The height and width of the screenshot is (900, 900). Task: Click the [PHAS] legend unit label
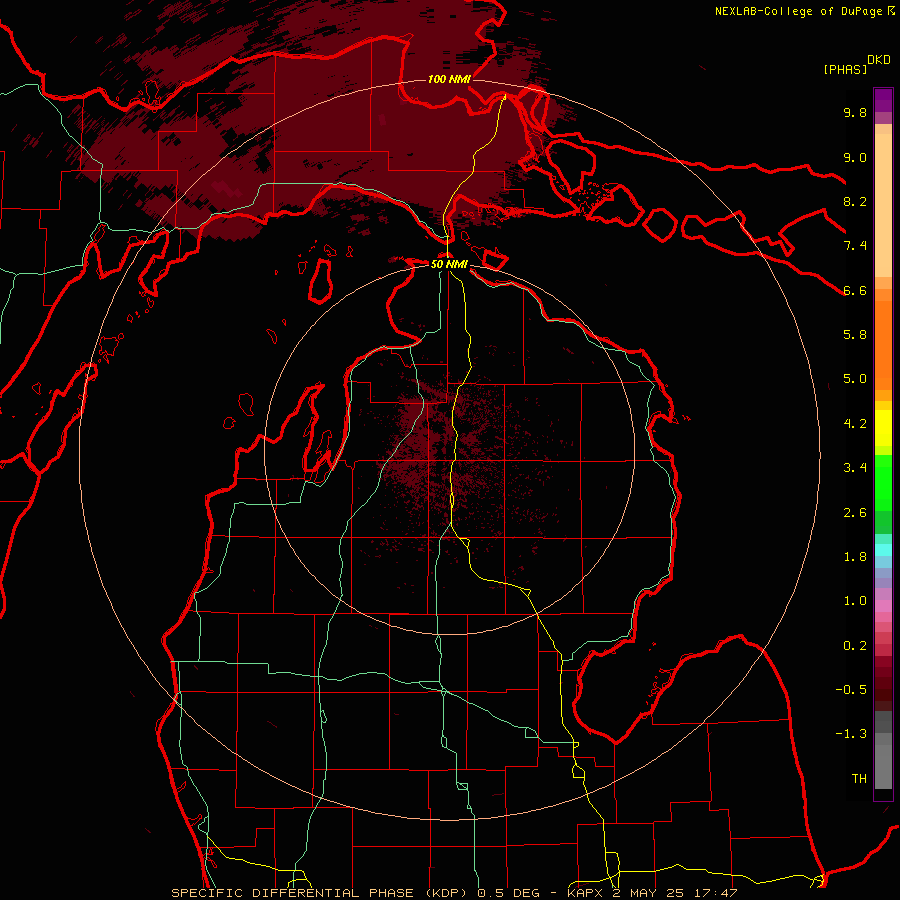pos(845,69)
